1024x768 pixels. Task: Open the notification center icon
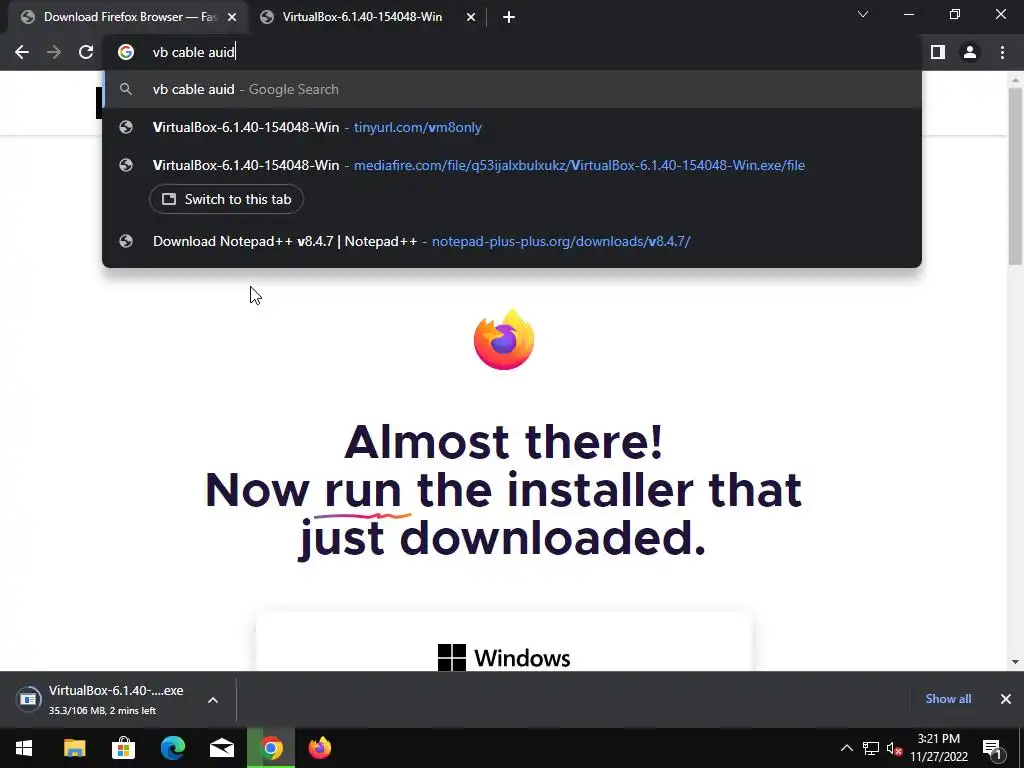tap(992, 748)
